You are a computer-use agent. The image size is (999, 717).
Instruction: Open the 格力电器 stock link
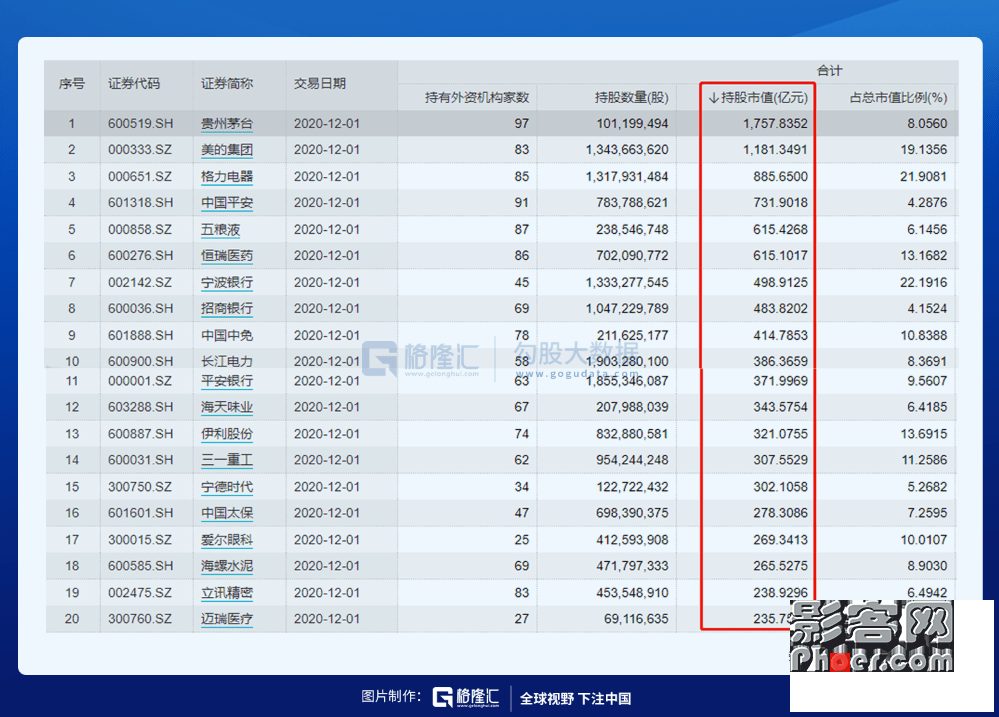coord(227,177)
